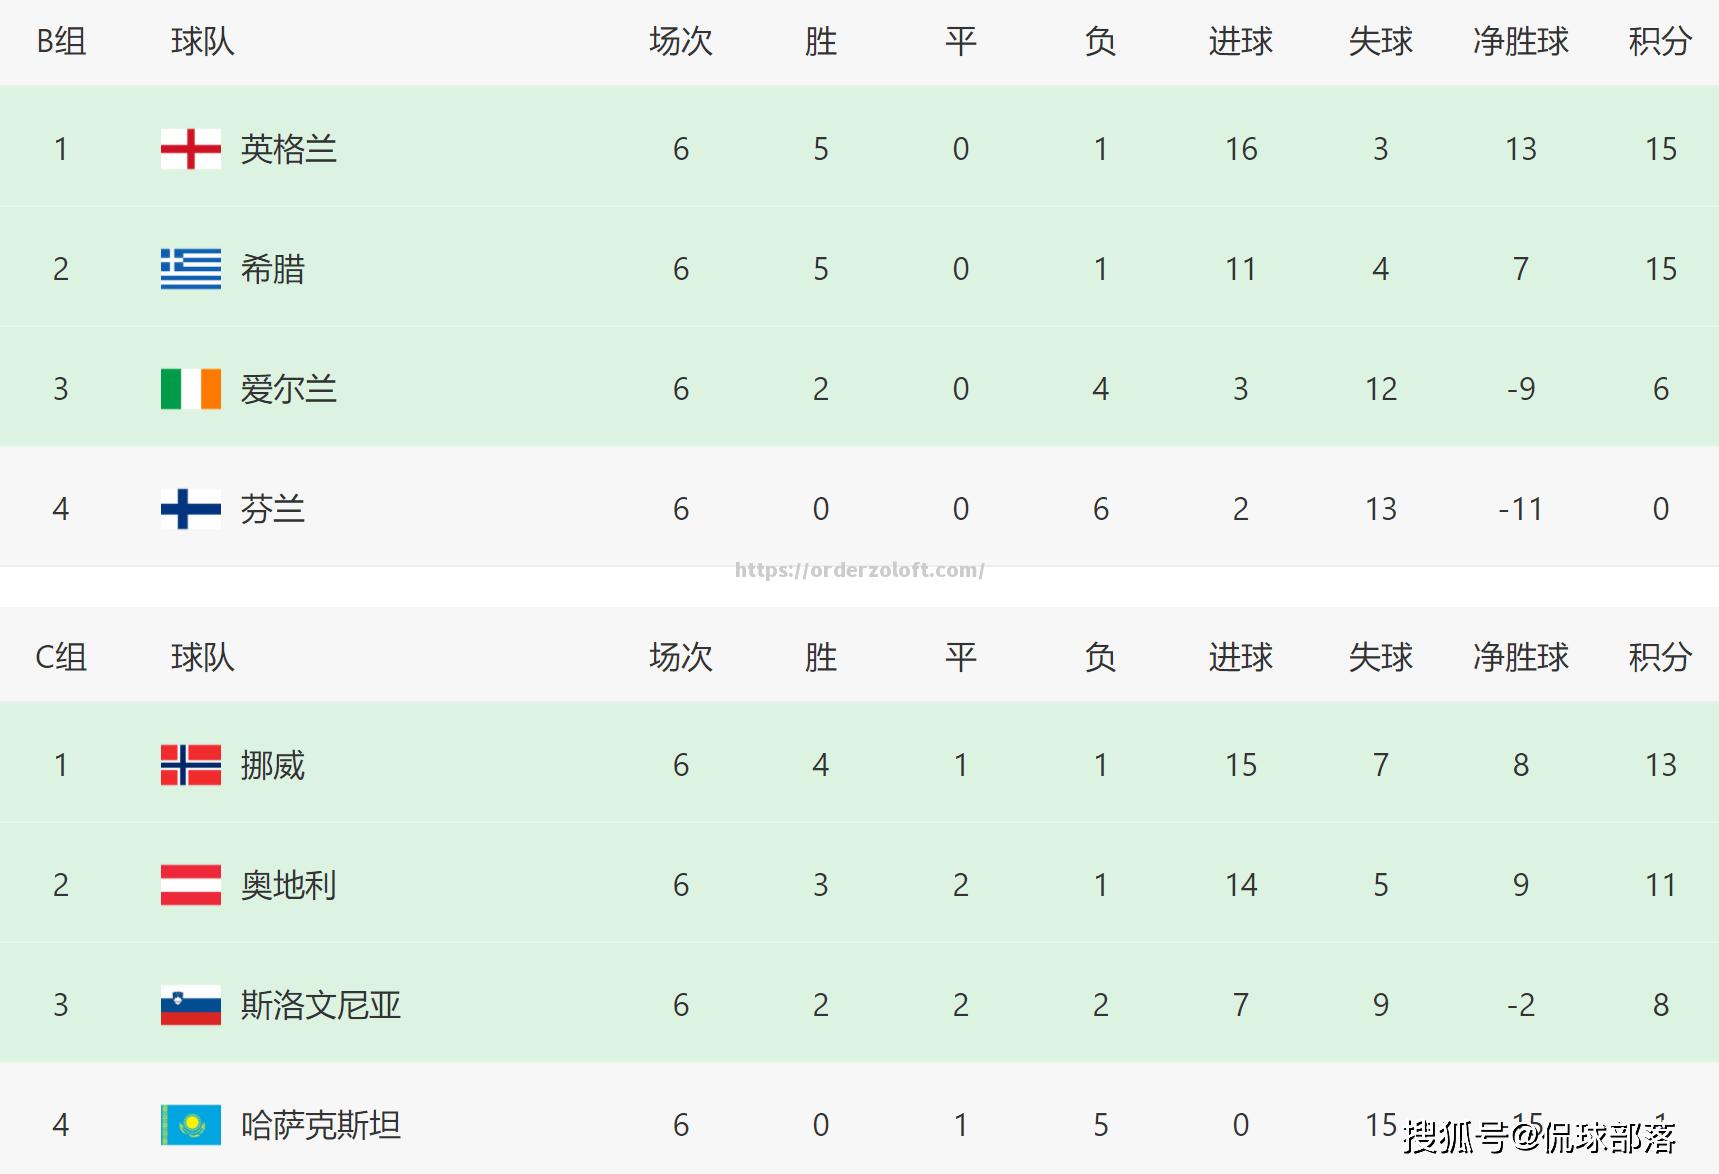Click the orderzoloft.com watermark link

pos(859,570)
